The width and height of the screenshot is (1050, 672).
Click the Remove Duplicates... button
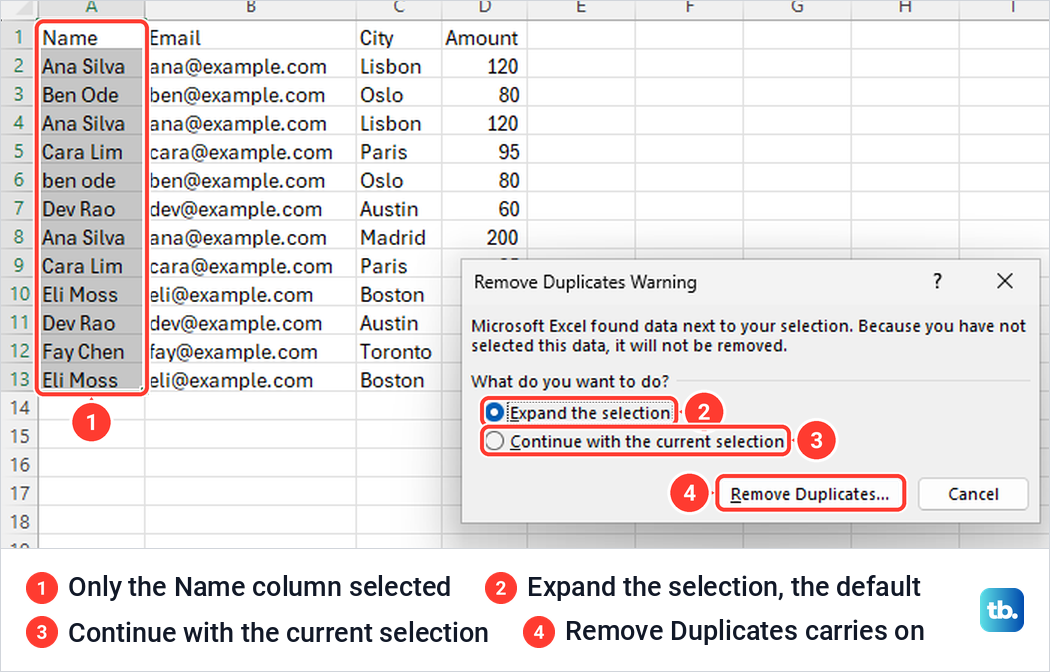[810, 494]
